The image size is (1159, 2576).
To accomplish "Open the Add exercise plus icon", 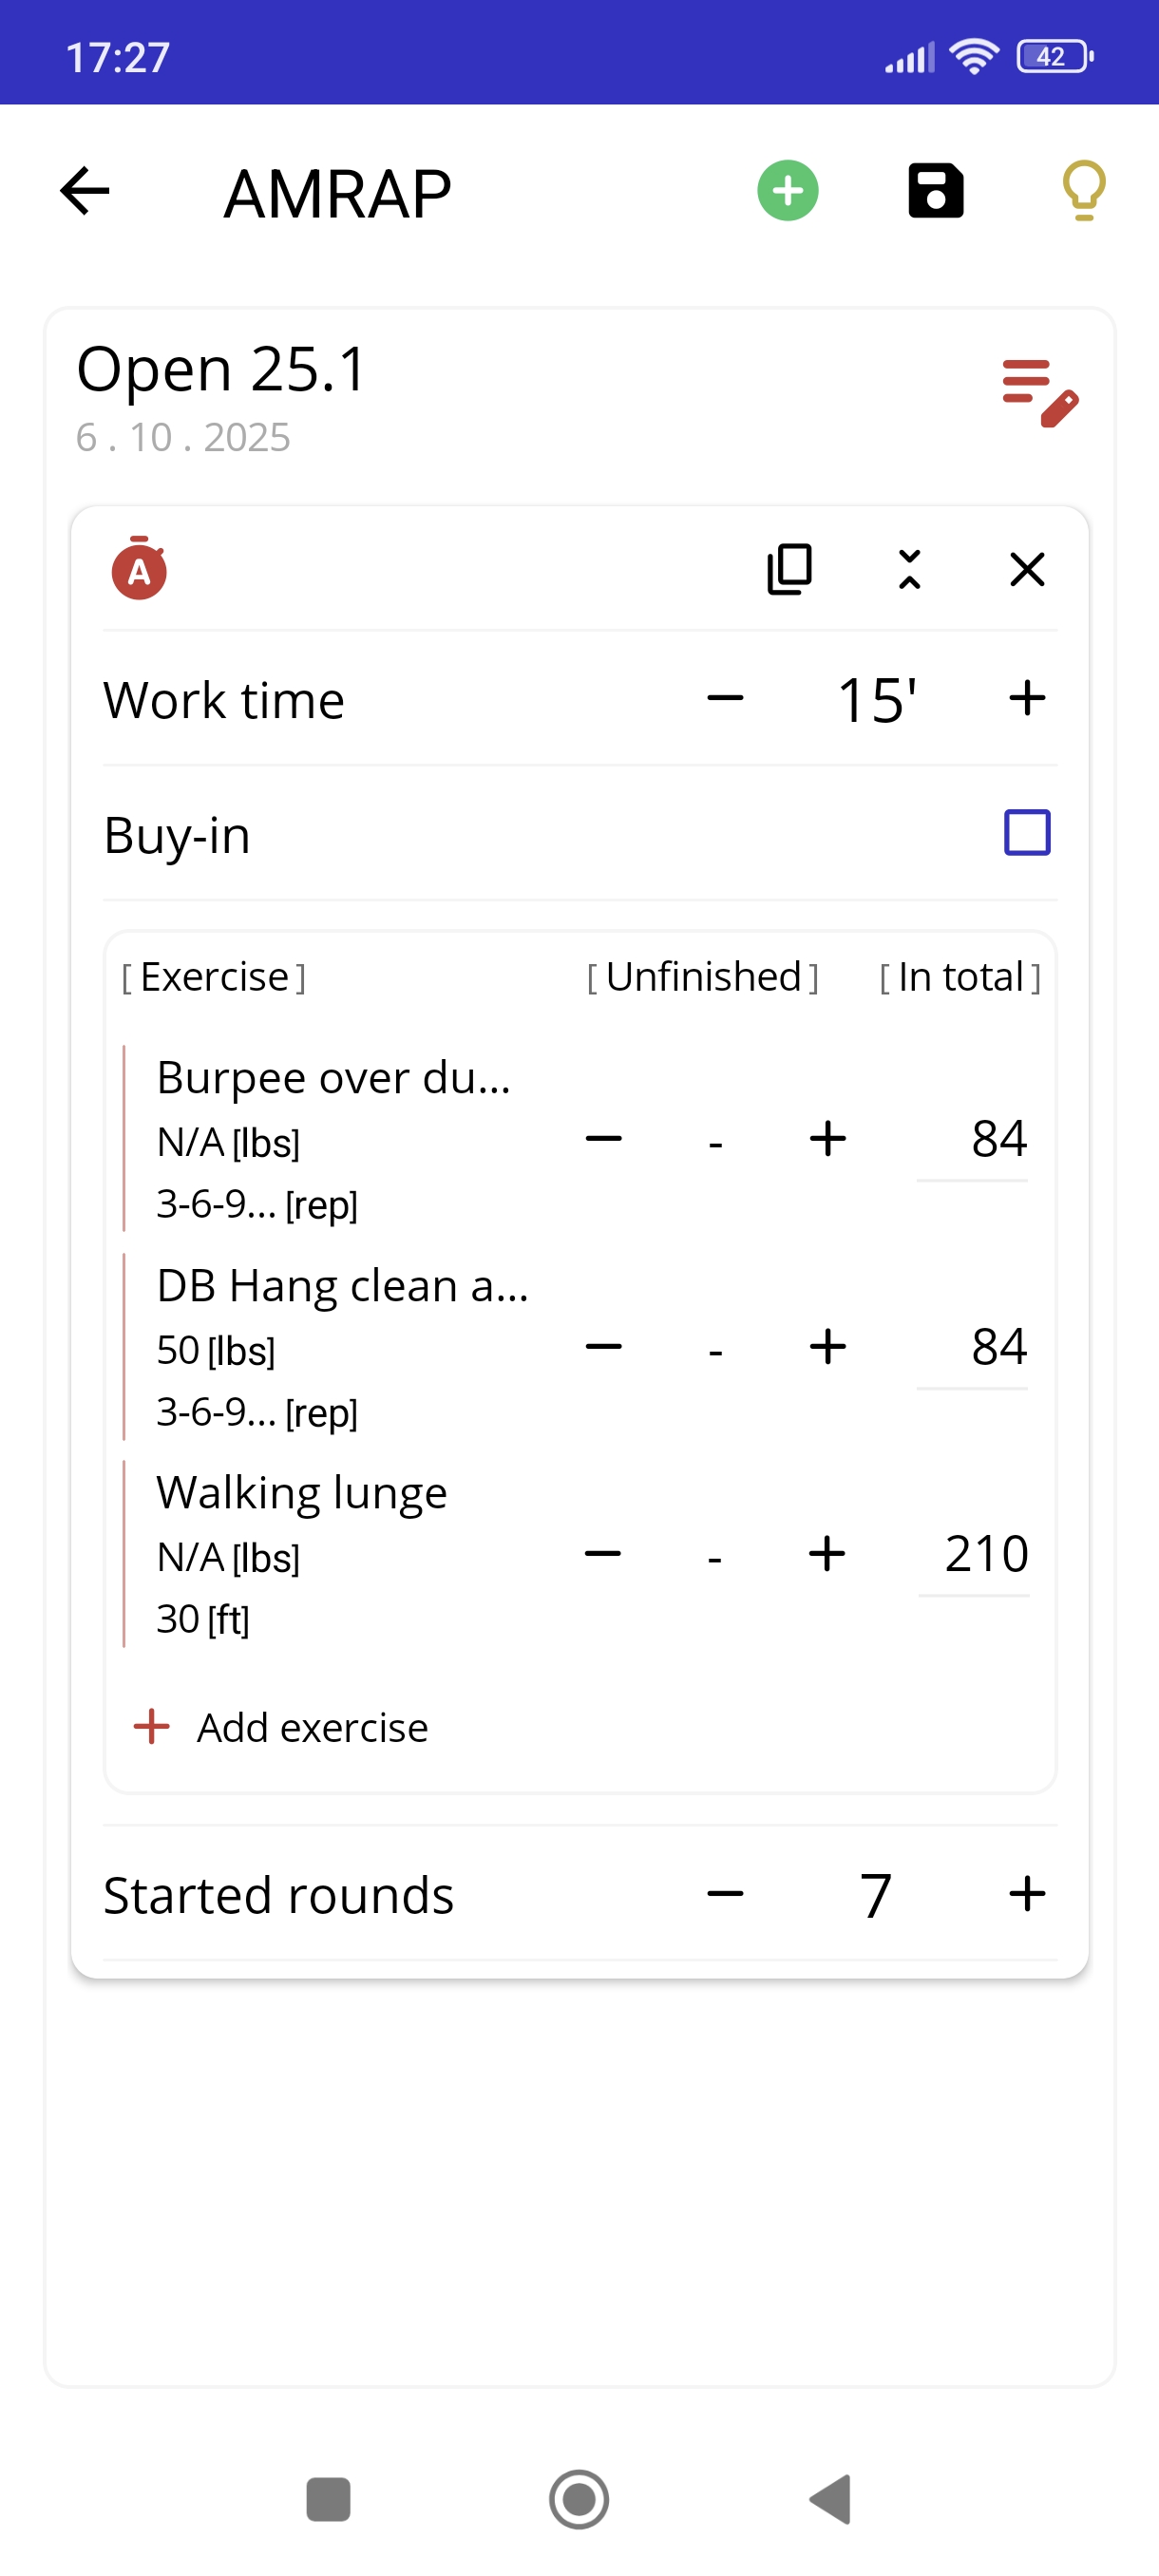I will (150, 1726).
